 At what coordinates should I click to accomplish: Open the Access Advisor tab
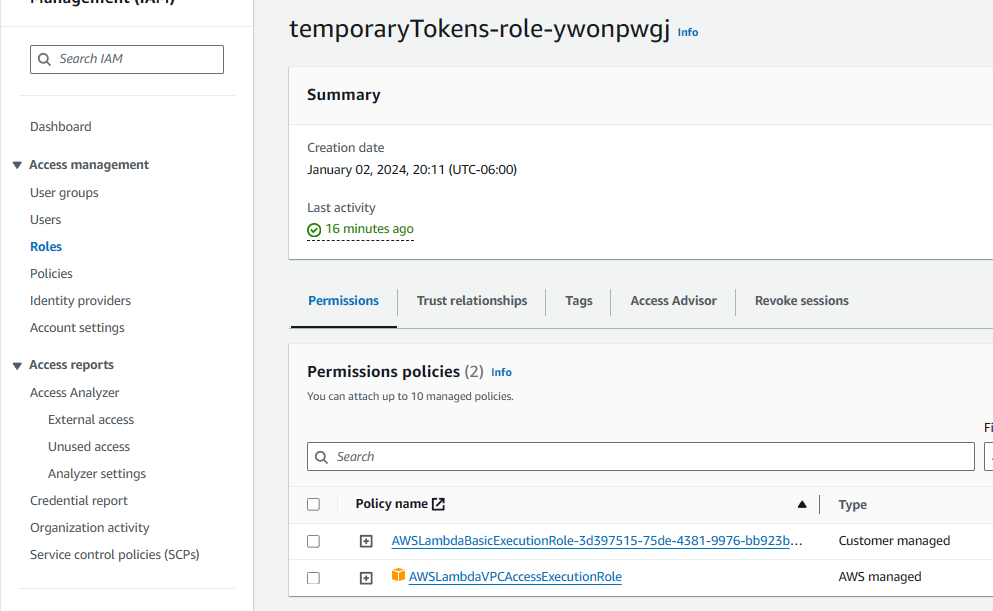click(x=673, y=301)
